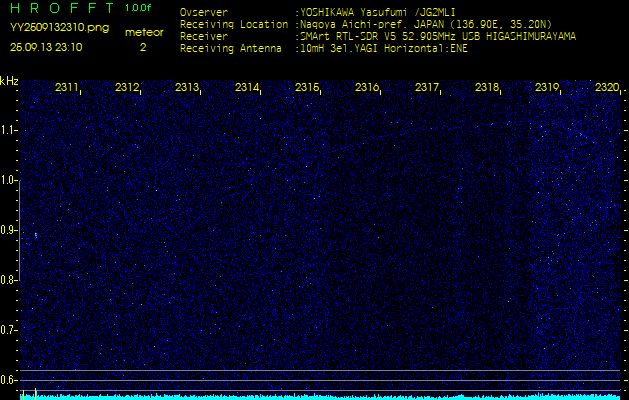Click the 2315 time tick label
Viewport: 629px width, 400px height.
[x=307, y=88]
